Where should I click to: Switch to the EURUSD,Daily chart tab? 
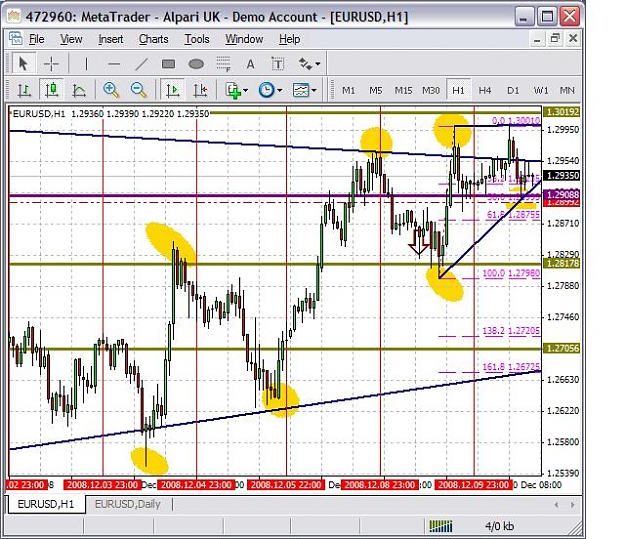(x=128, y=504)
